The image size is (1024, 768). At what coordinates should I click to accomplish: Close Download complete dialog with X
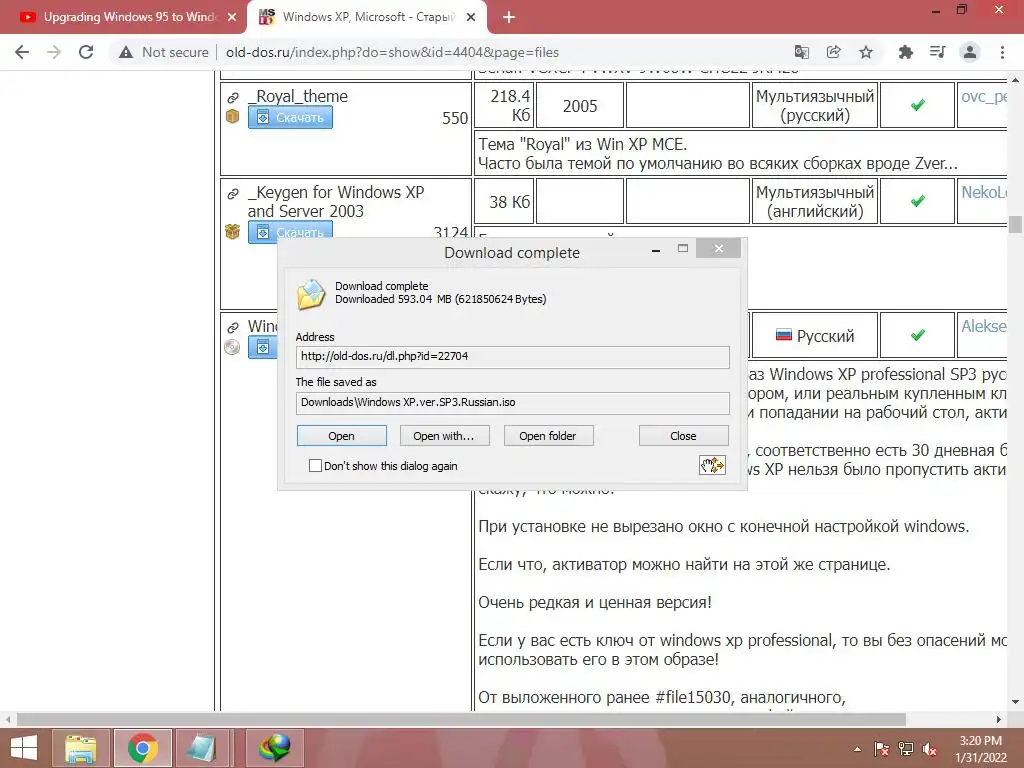(x=718, y=248)
